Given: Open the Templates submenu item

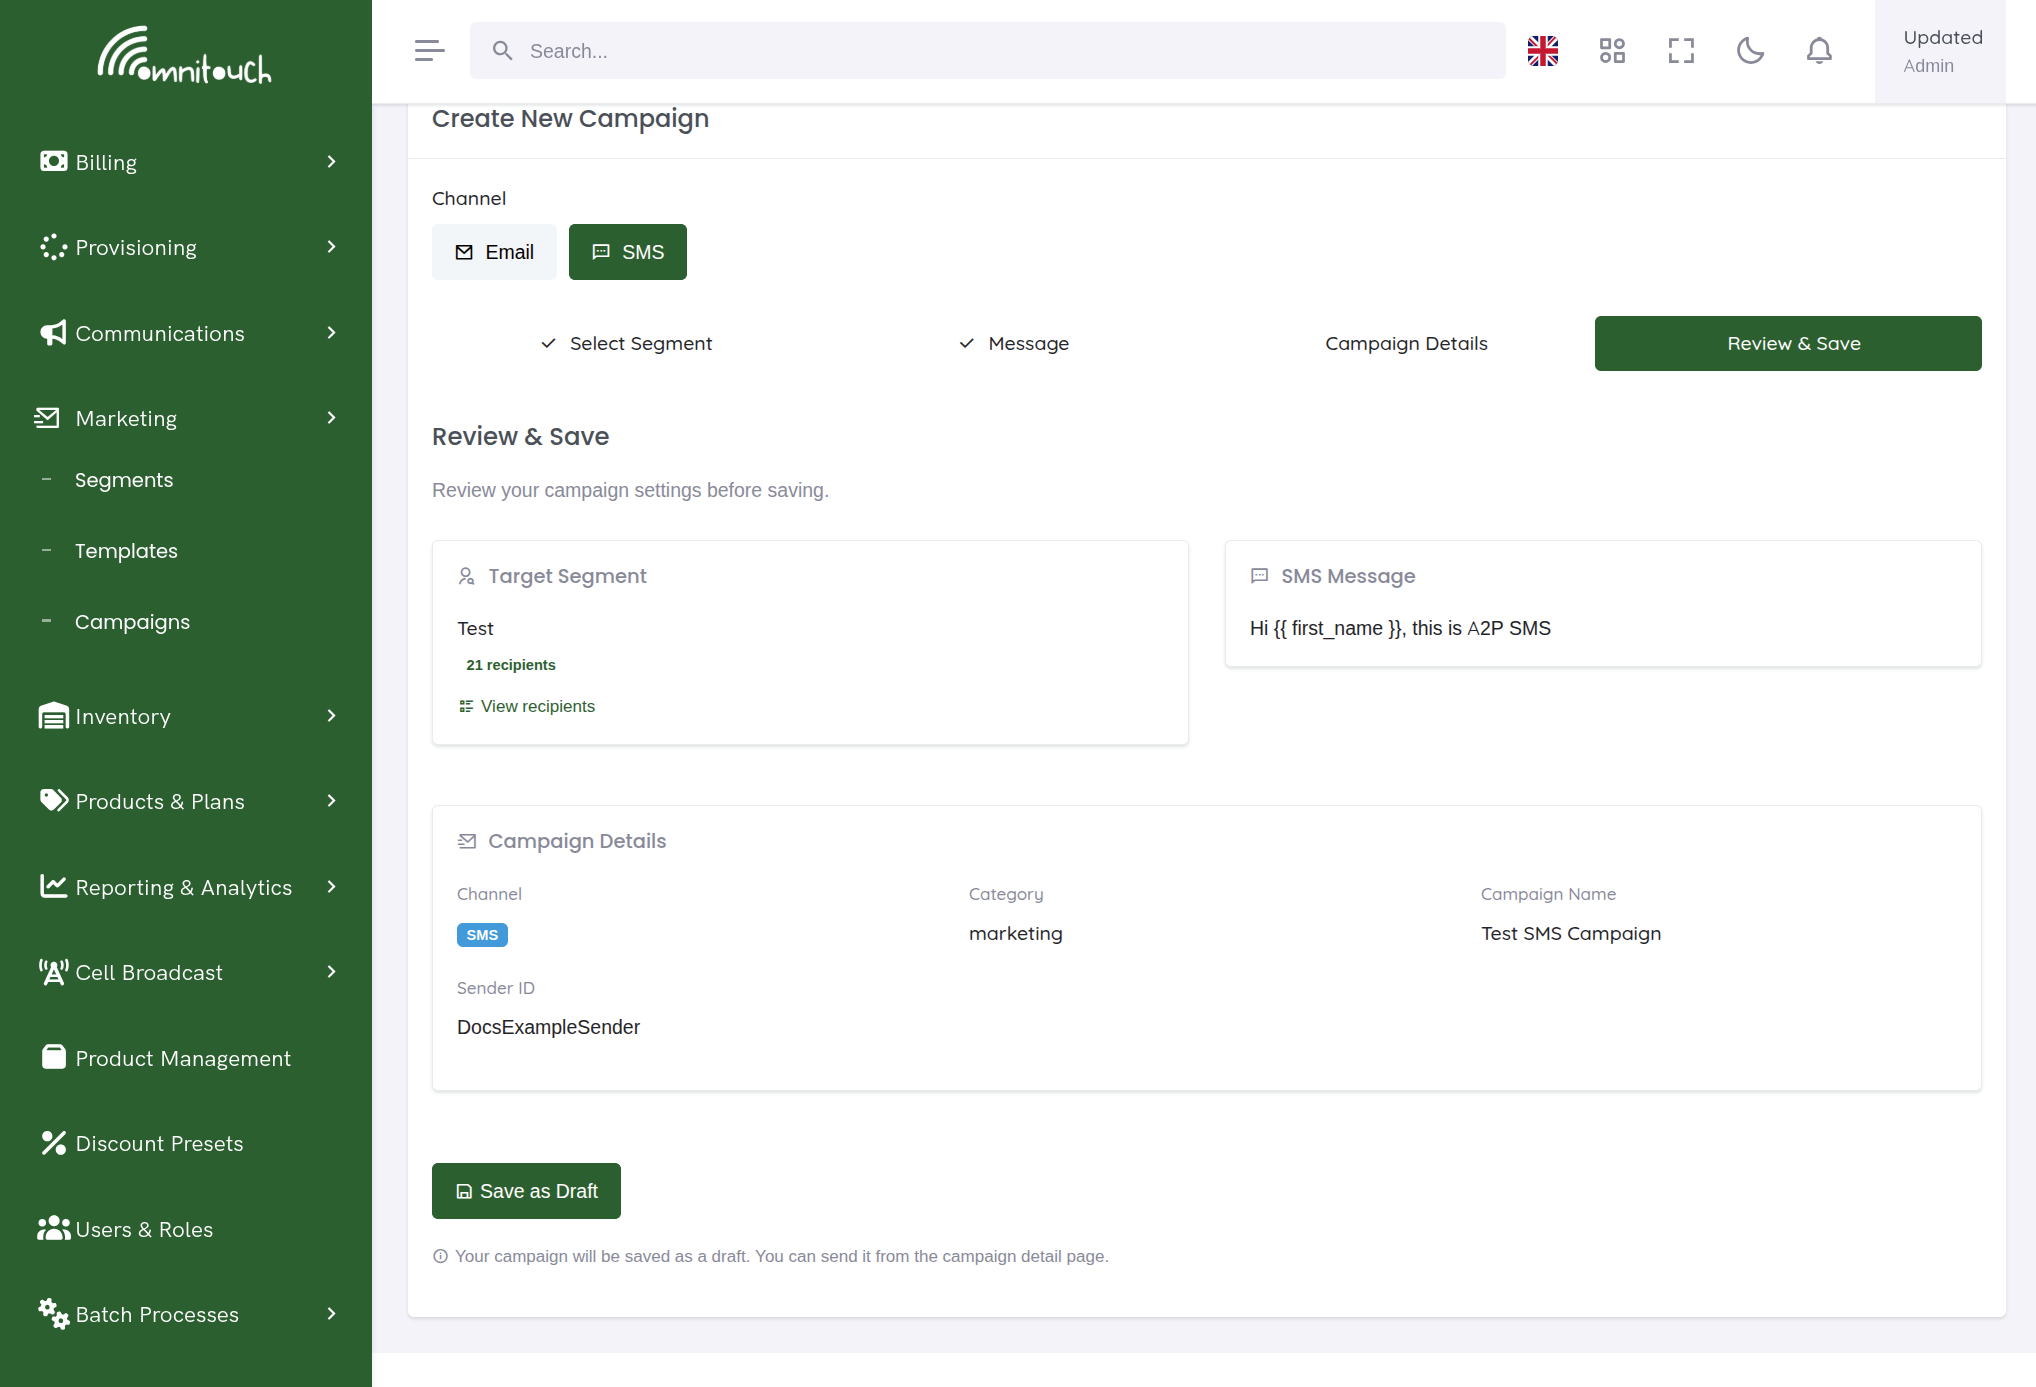Looking at the screenshot, I should click(x=126, y=551).
